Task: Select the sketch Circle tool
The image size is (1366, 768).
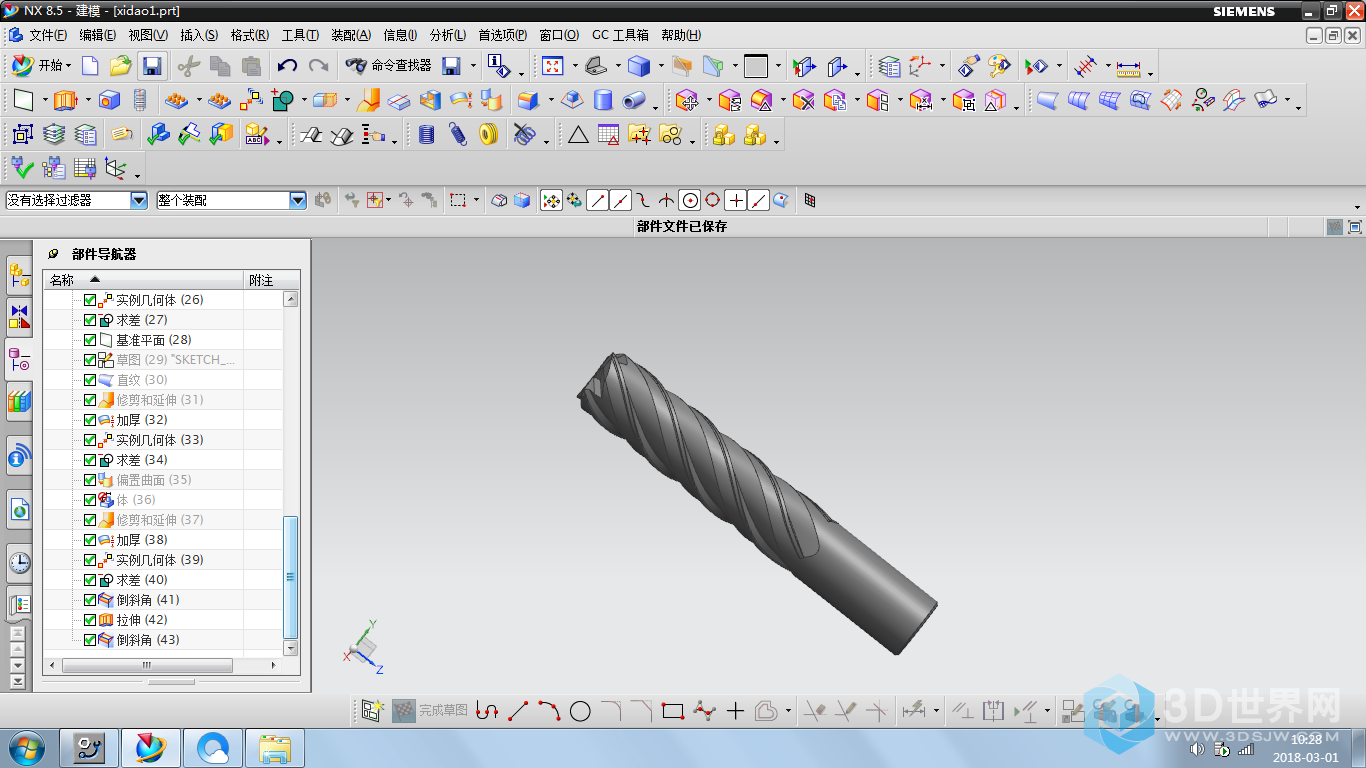Action: point(580,711)
